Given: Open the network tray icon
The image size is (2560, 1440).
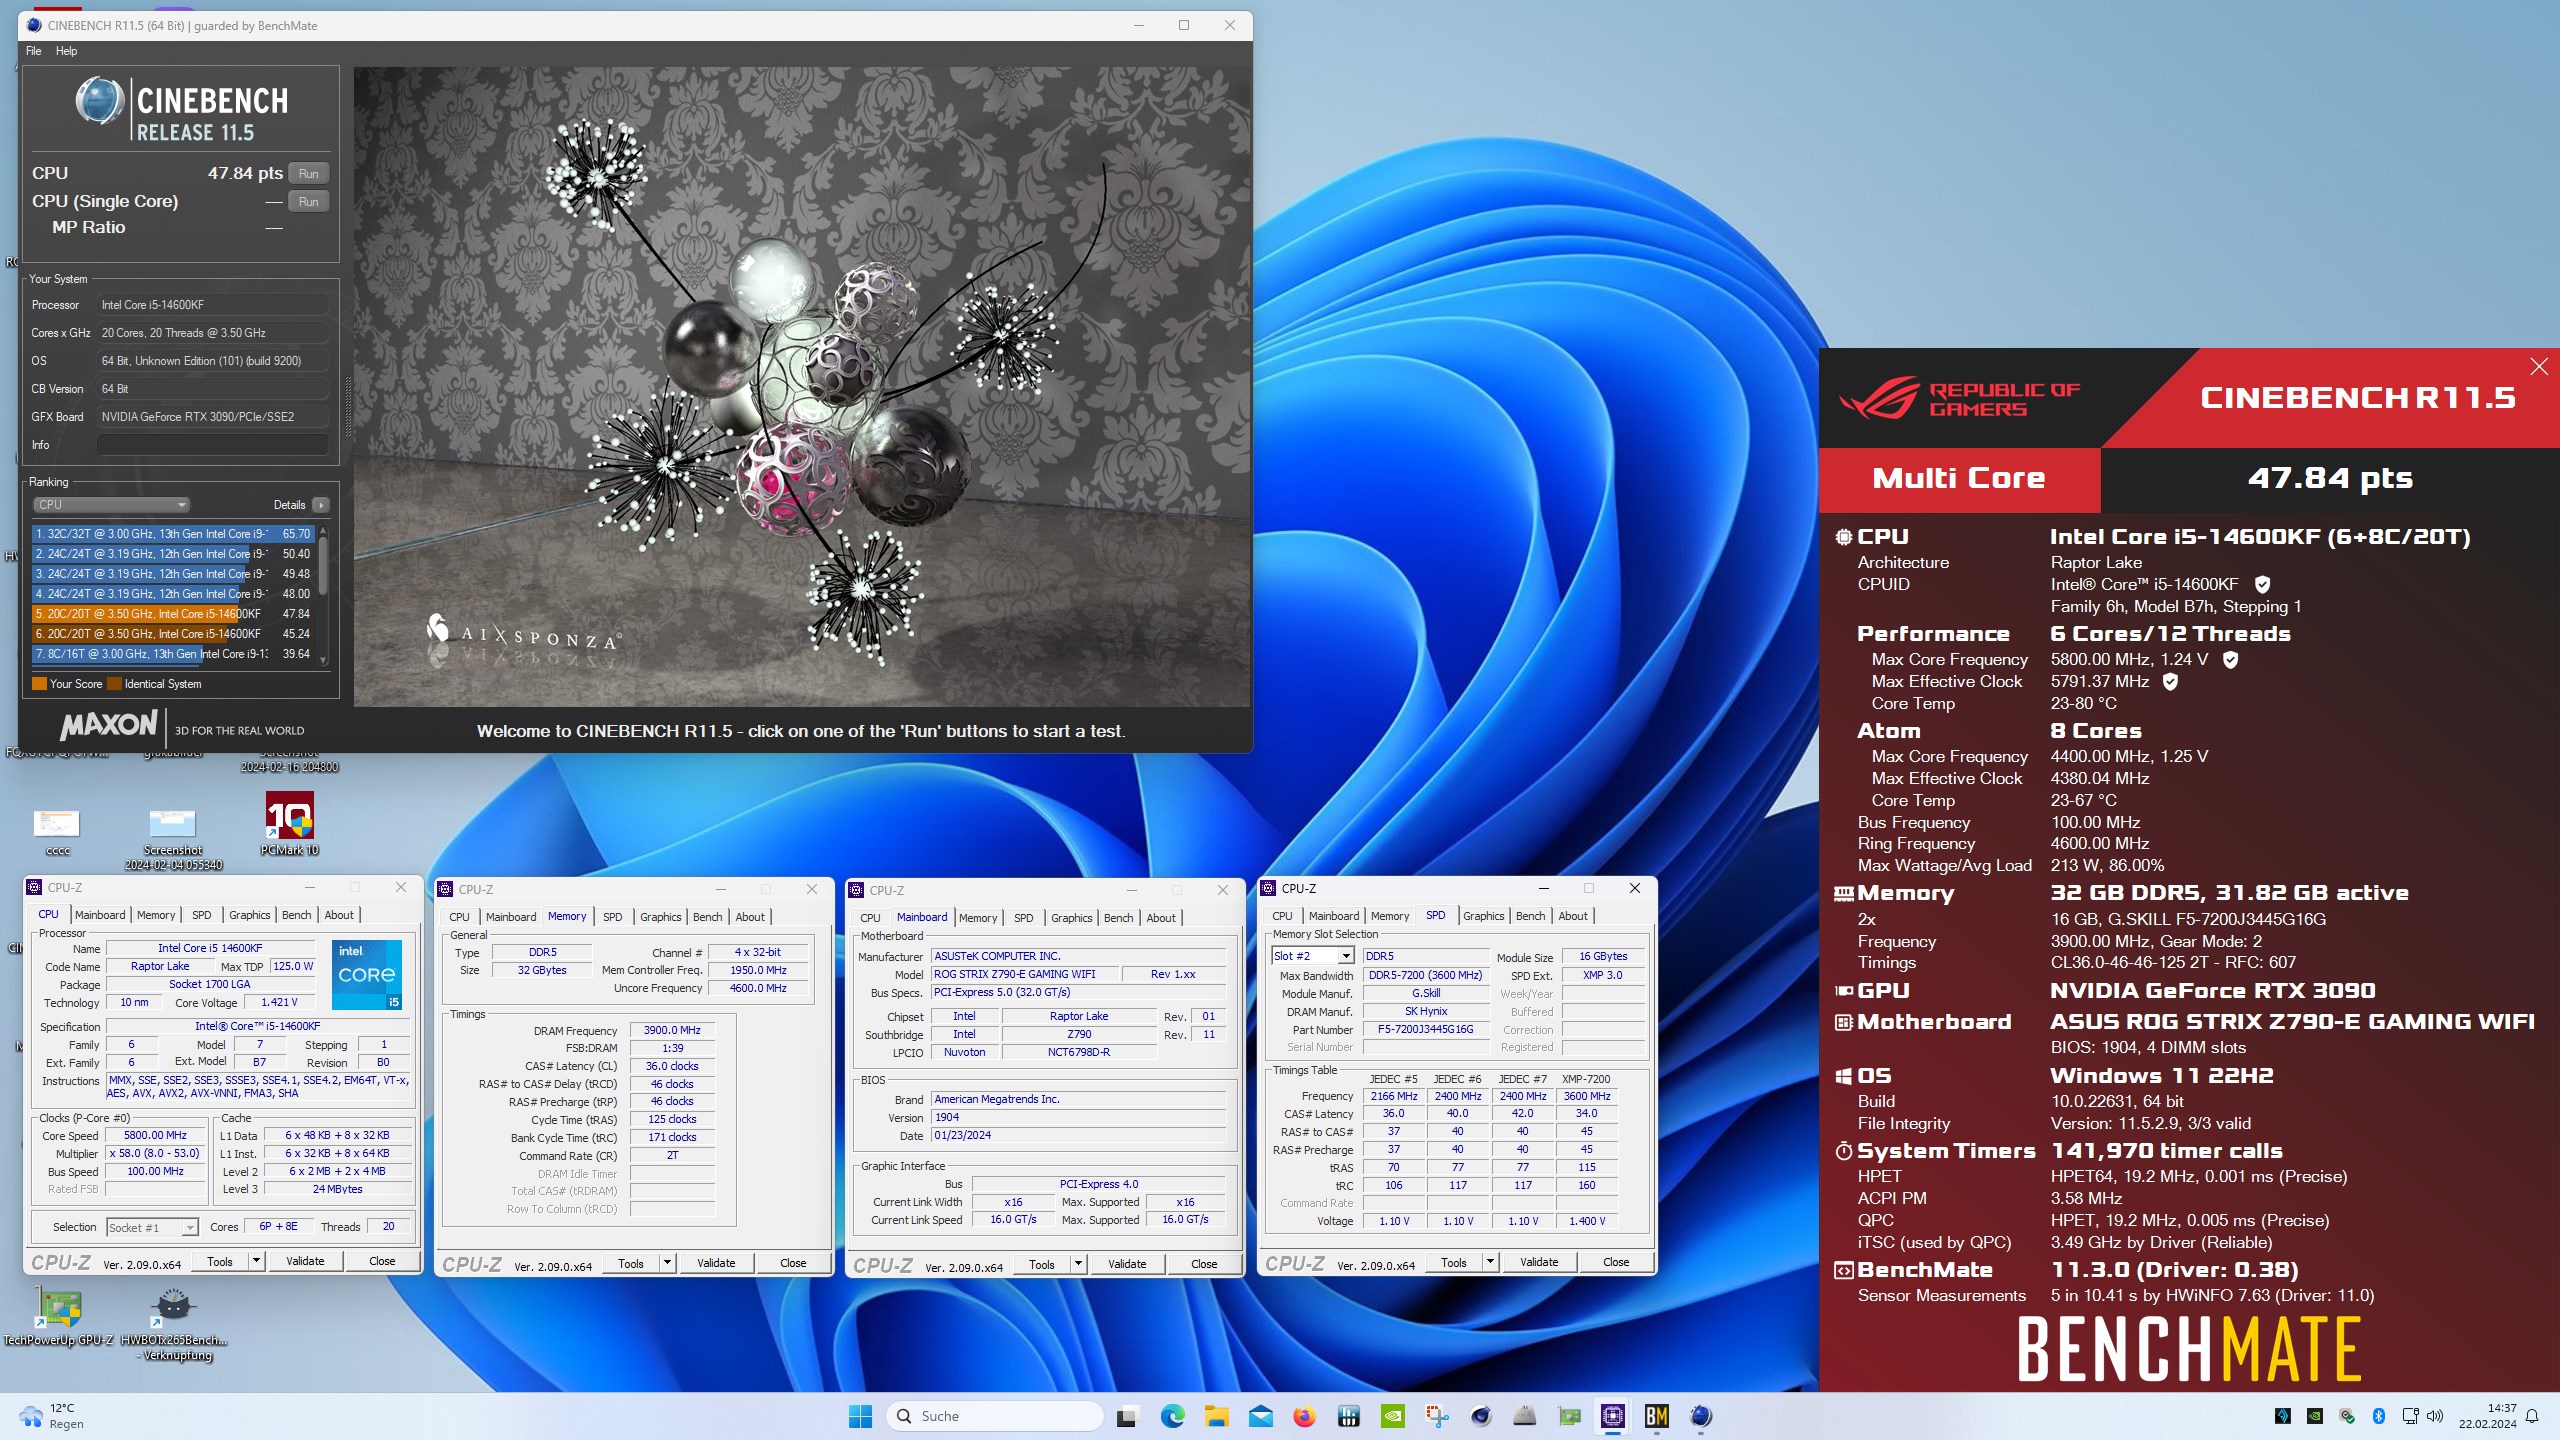Looking at the screenshot, I should tap(2410, 1416).
